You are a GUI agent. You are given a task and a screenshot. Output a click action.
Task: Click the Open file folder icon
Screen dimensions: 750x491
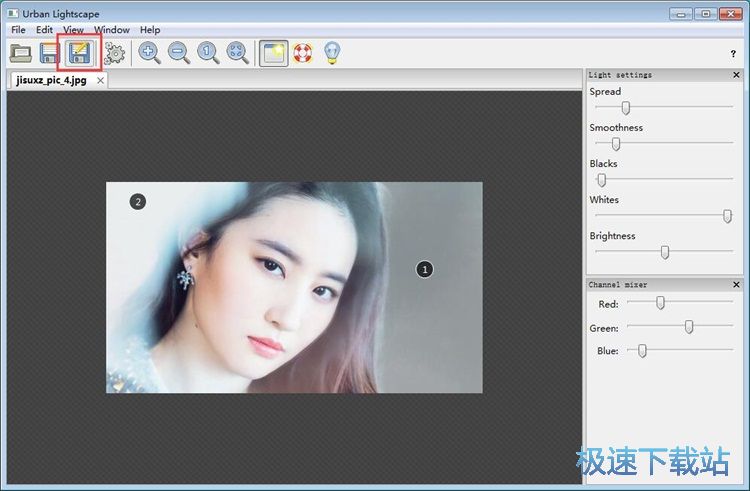click(x=20, y=53)
